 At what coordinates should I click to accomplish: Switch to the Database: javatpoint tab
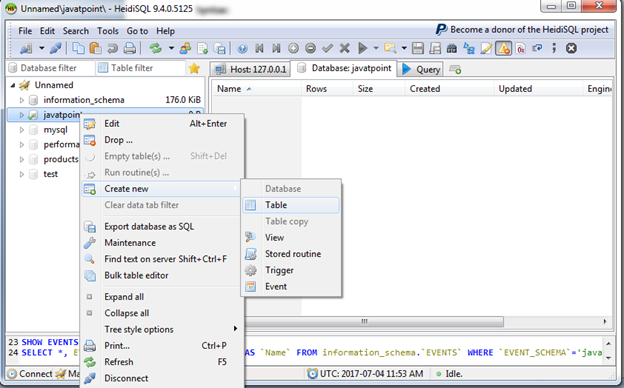pyautogui.click(x=345, y=68)
